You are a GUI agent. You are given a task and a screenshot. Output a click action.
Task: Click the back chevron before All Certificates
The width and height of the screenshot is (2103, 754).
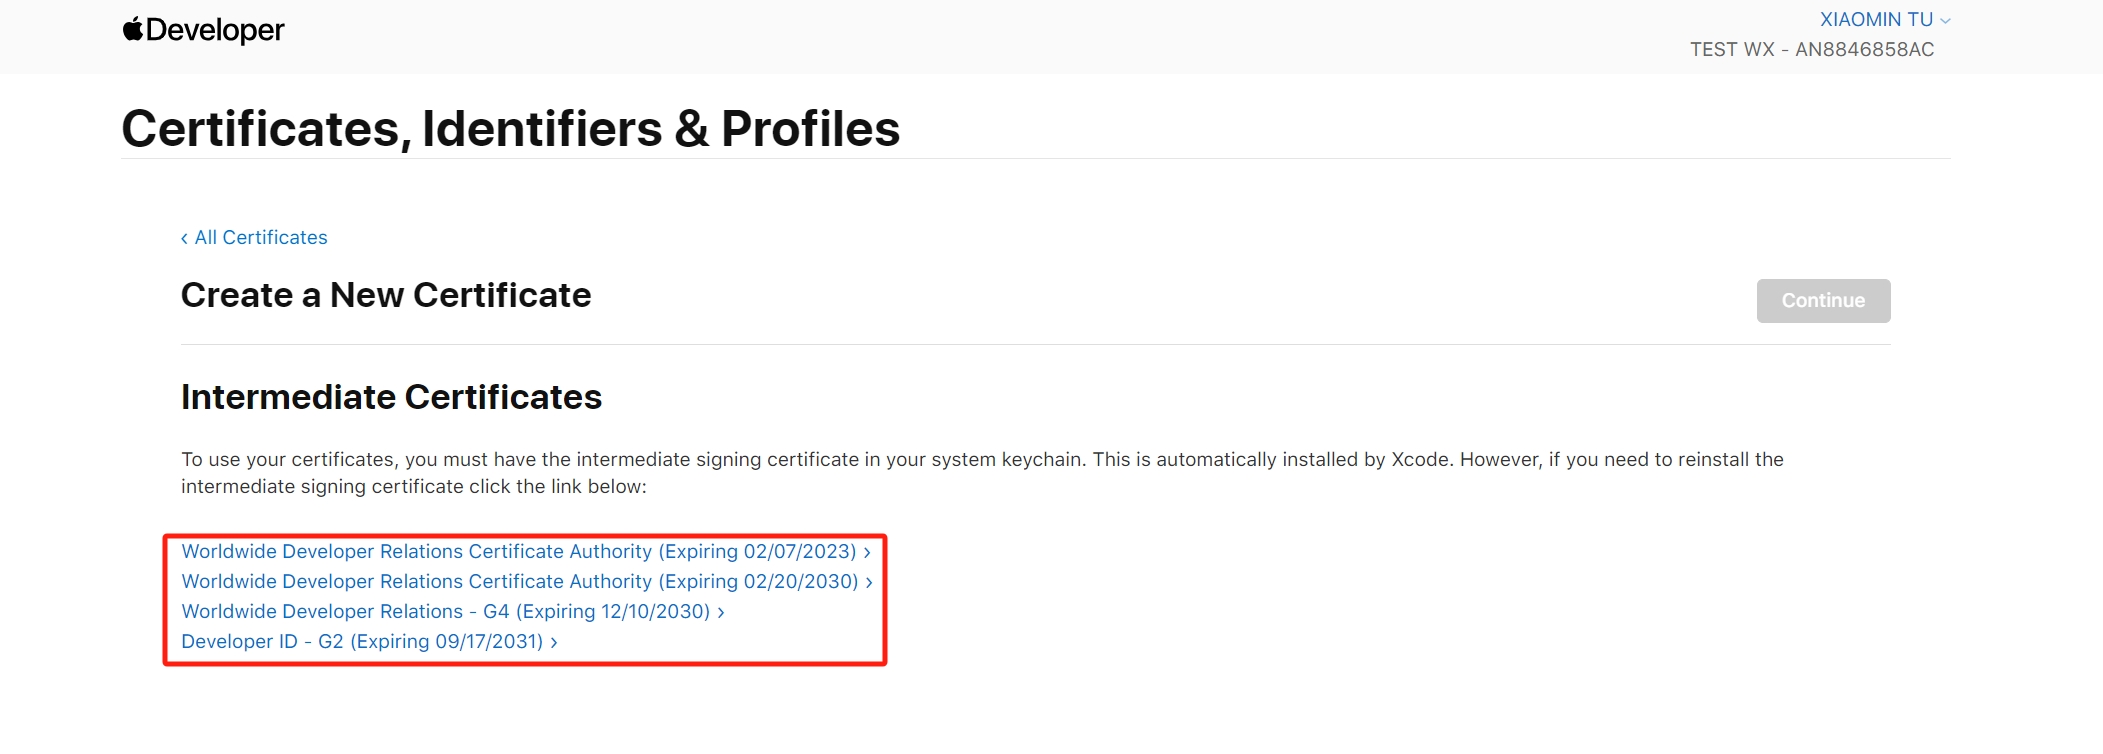point(184,238)
